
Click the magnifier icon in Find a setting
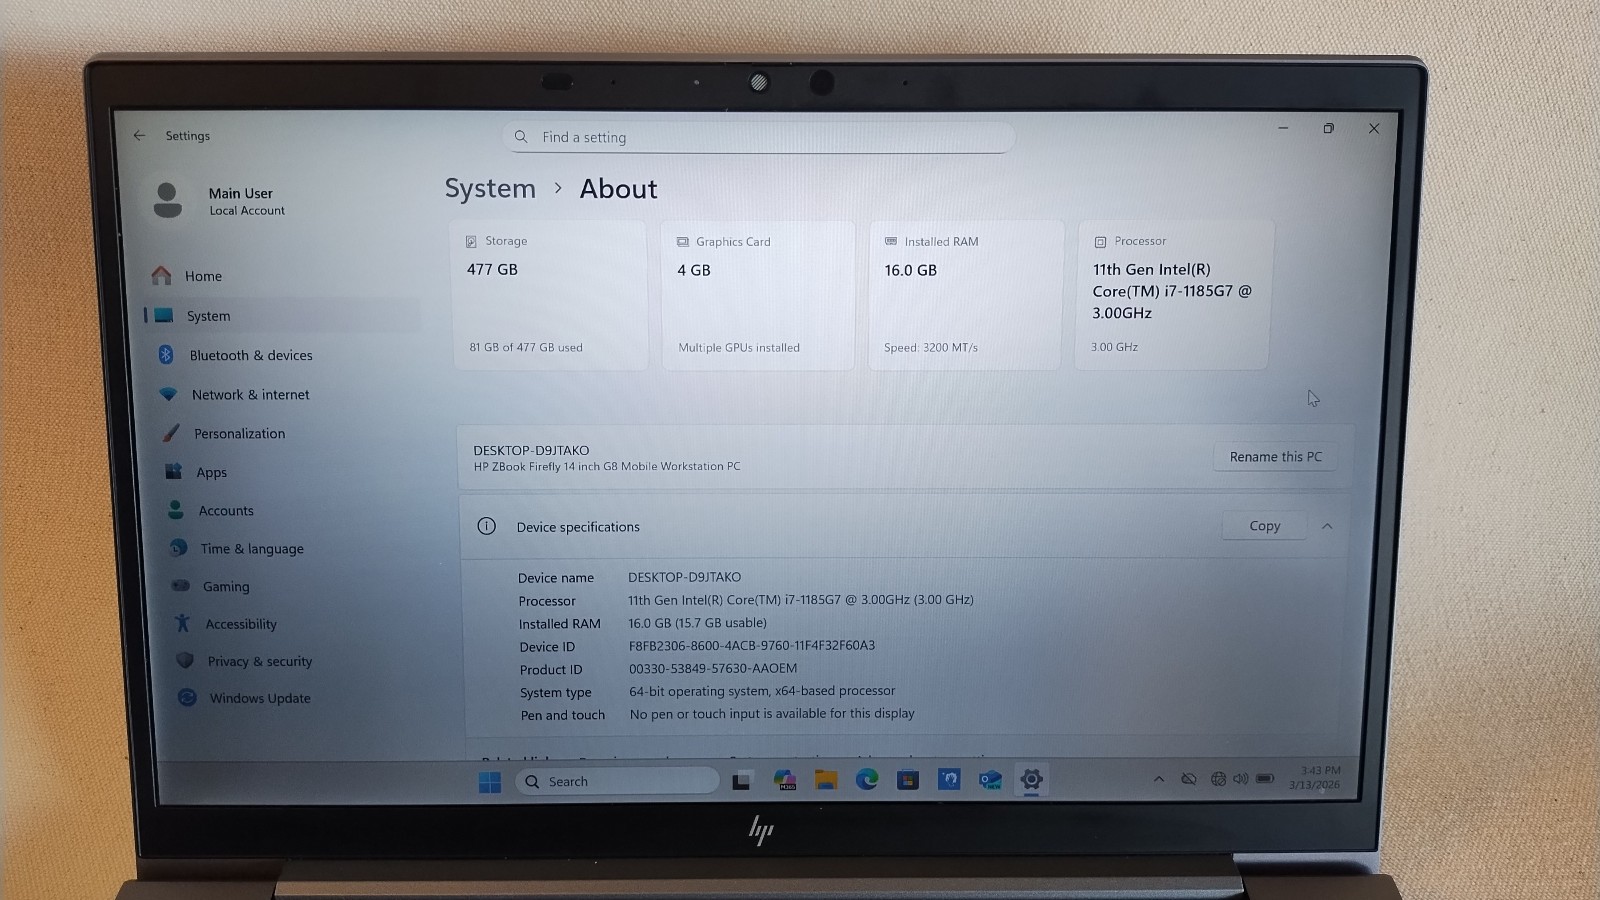[x=521, y=137]
